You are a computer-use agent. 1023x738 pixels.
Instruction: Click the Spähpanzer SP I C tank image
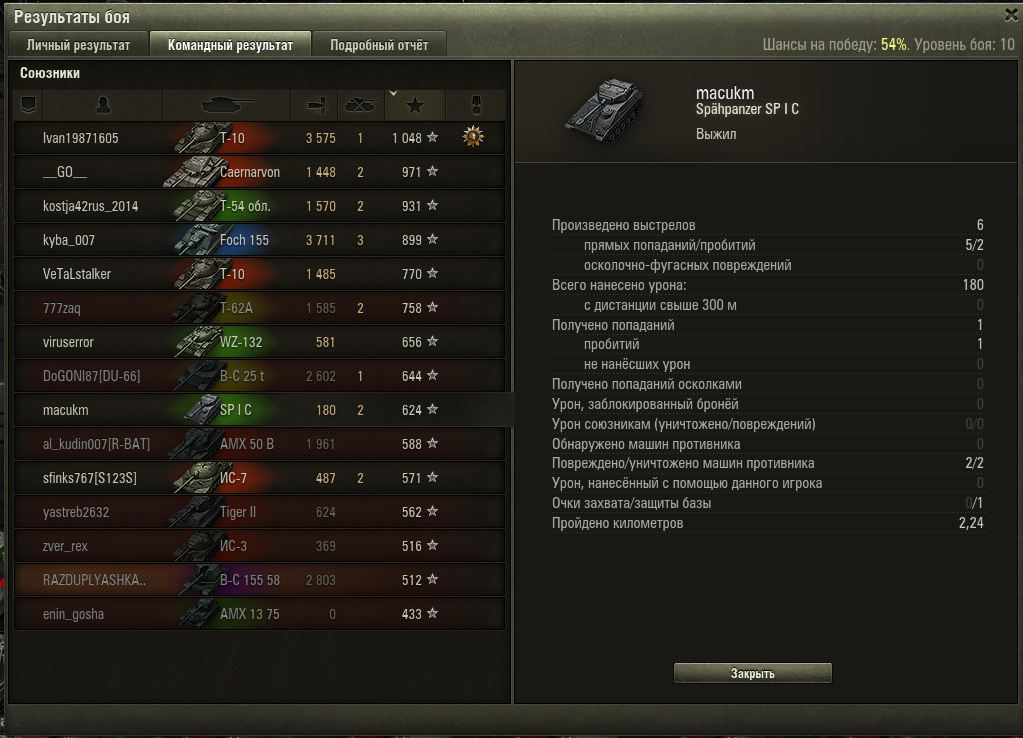pos(605,110)
